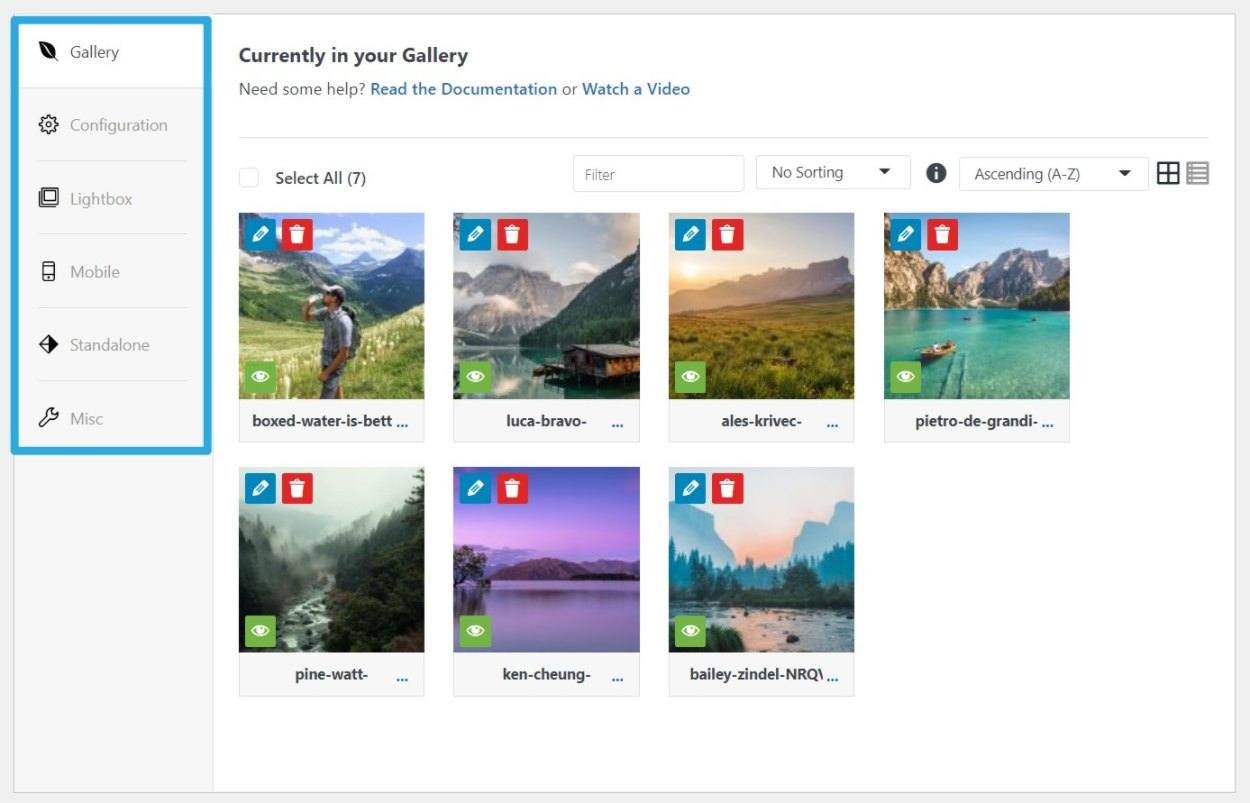Click the pine-watt- file name
Image resolution: width=1250 pixels, height=803 pixels.
coord(331,675)
